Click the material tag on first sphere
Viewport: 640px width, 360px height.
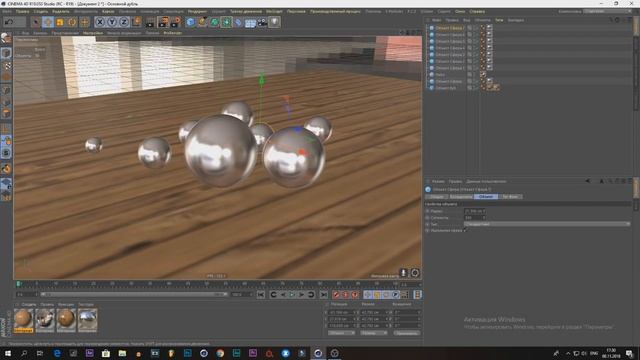coord(489,28)
